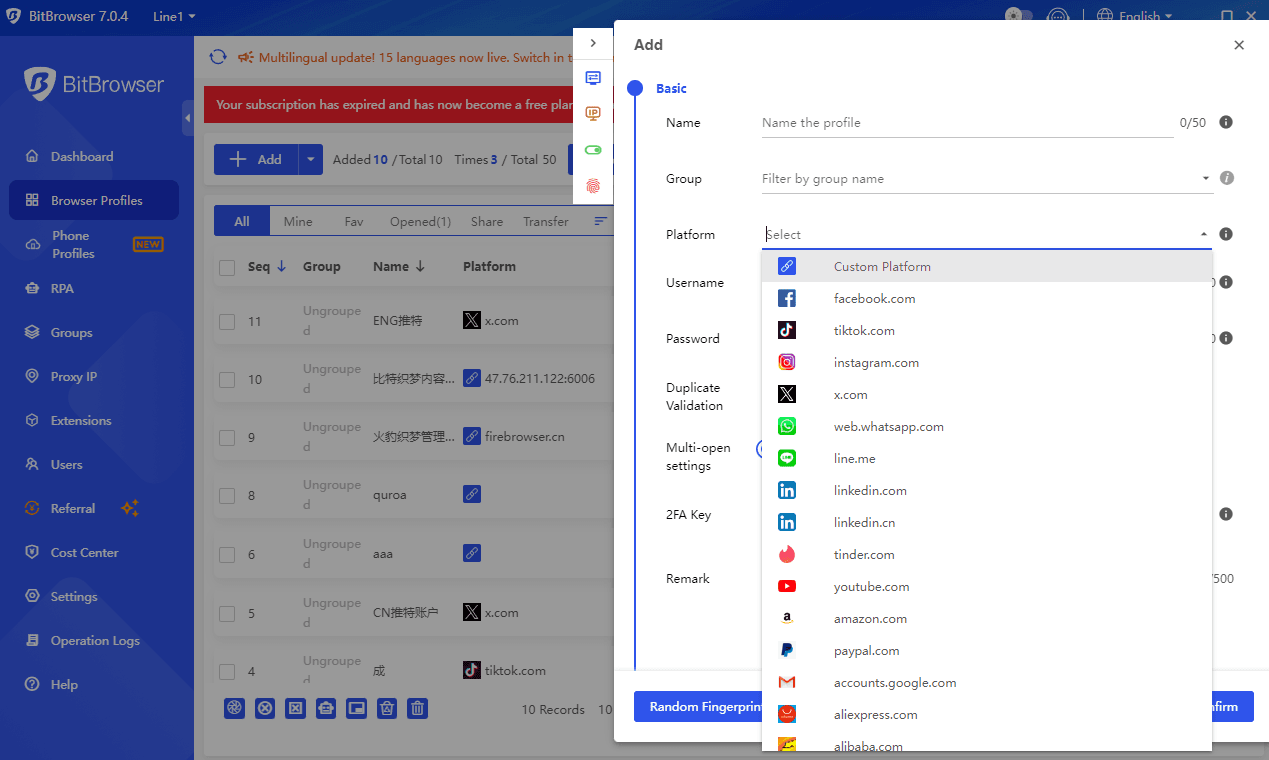Click the refresh icon beside the announcement
This screenshot has height=760, width=1269.
[218, 57]
